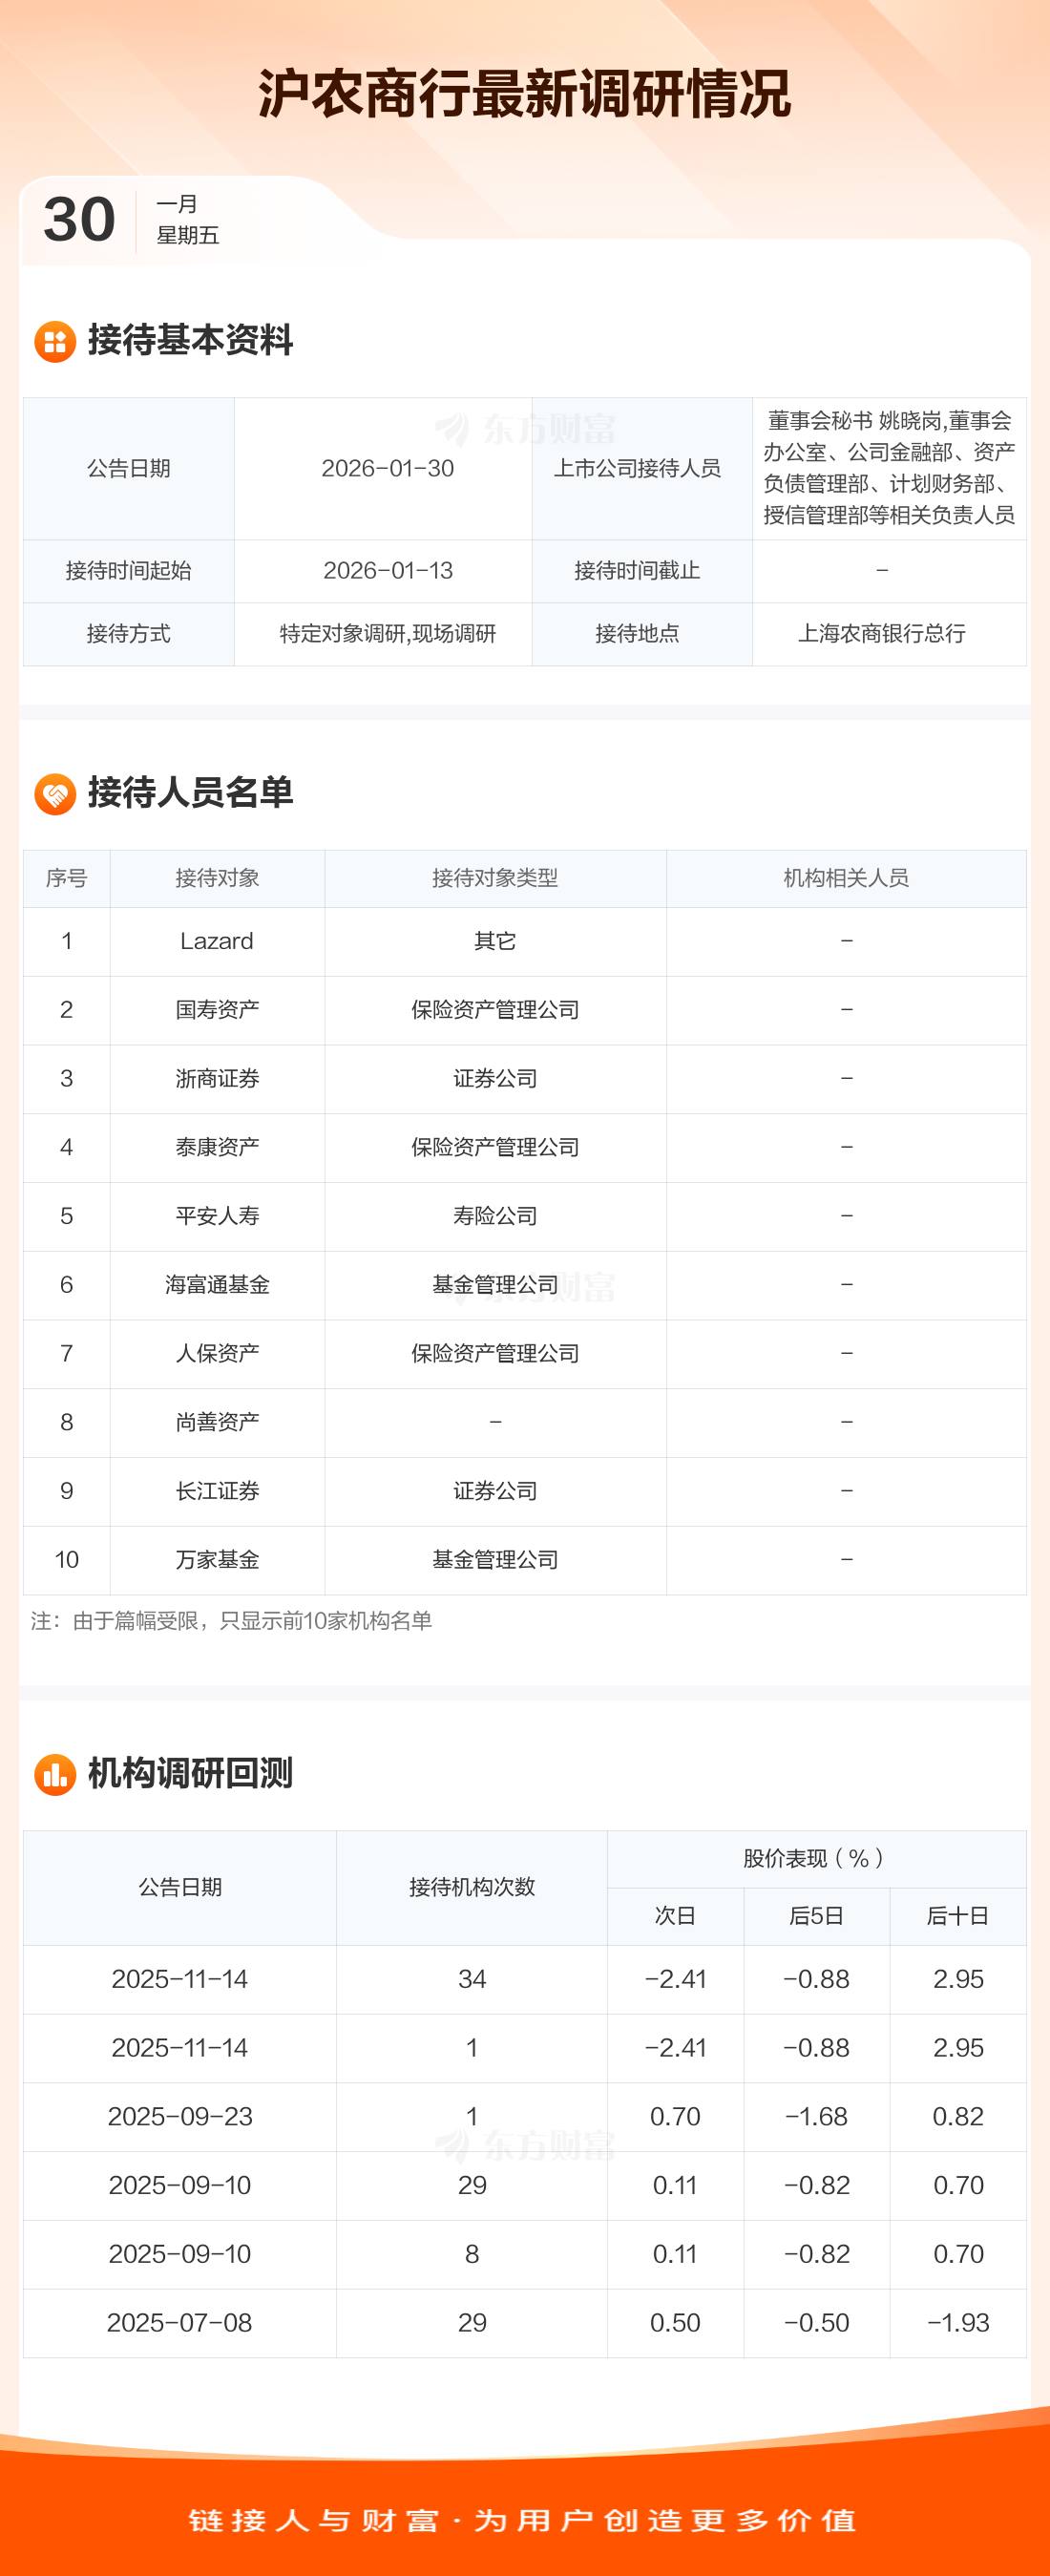
Task: Click the 2025-07-08 date row
Action: point(180,2323)
